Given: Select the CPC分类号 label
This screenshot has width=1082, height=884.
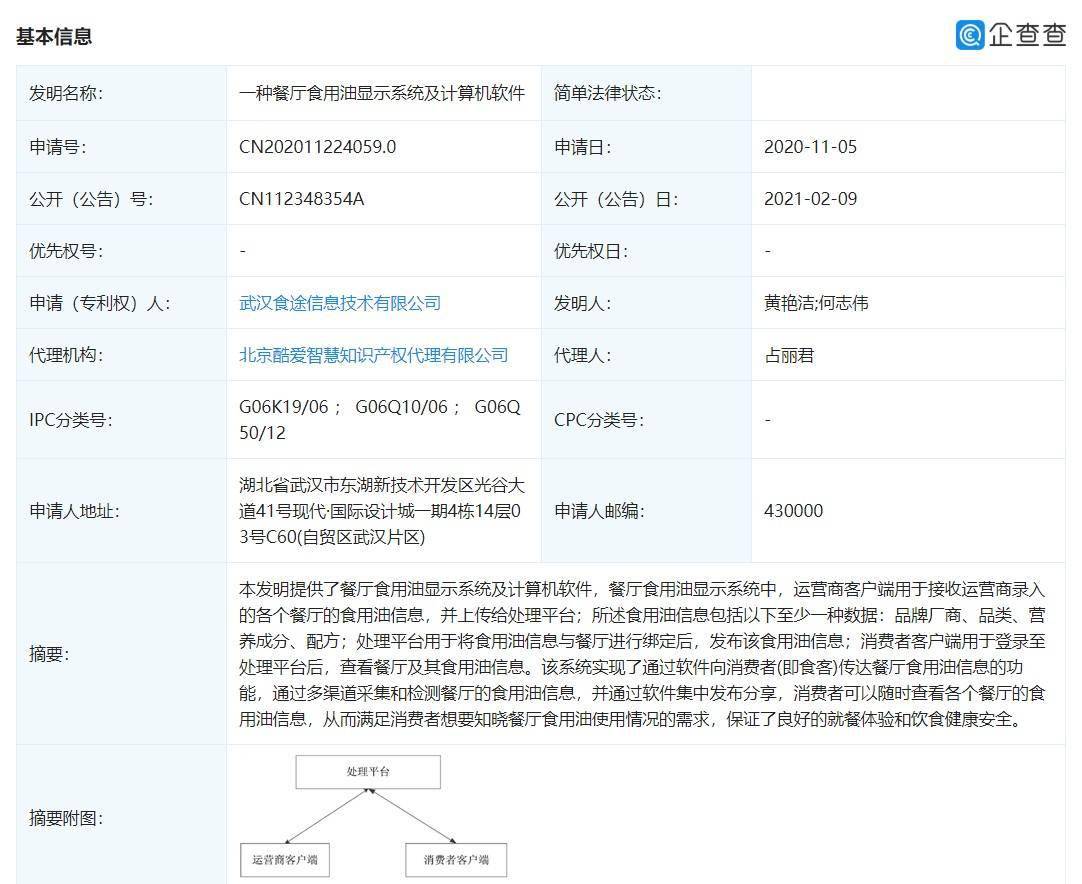Looking at the screenshot, I should (599, 420).
